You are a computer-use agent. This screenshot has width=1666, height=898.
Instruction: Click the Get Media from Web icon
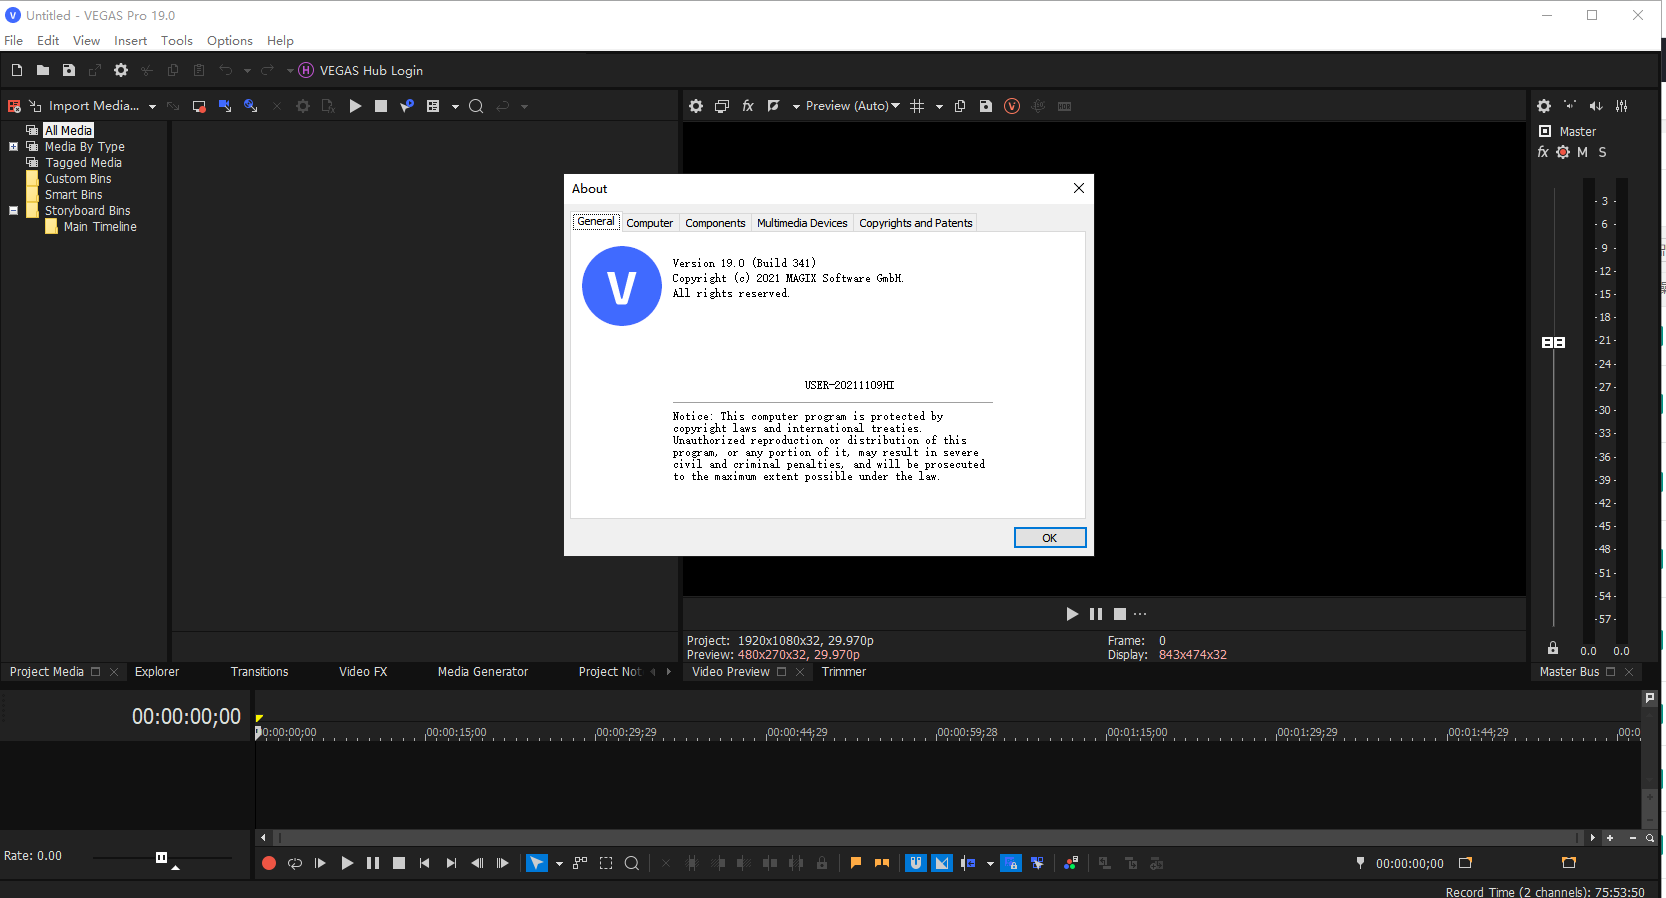(x=251, y=106)
